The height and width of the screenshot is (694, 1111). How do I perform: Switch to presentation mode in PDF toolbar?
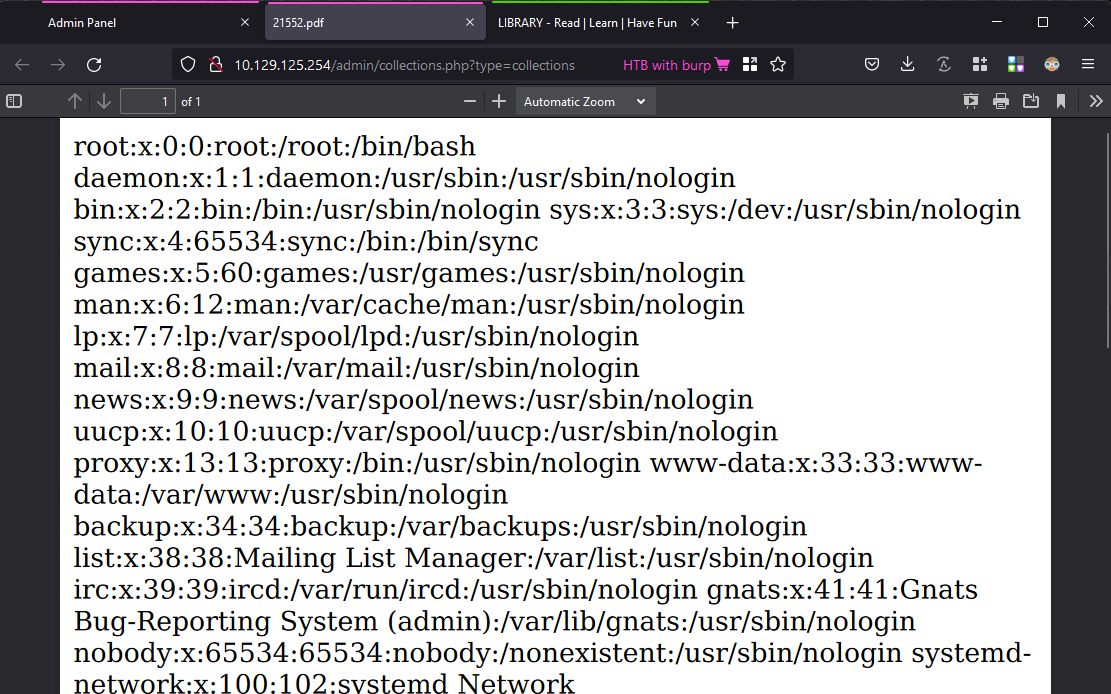(970, 101)
